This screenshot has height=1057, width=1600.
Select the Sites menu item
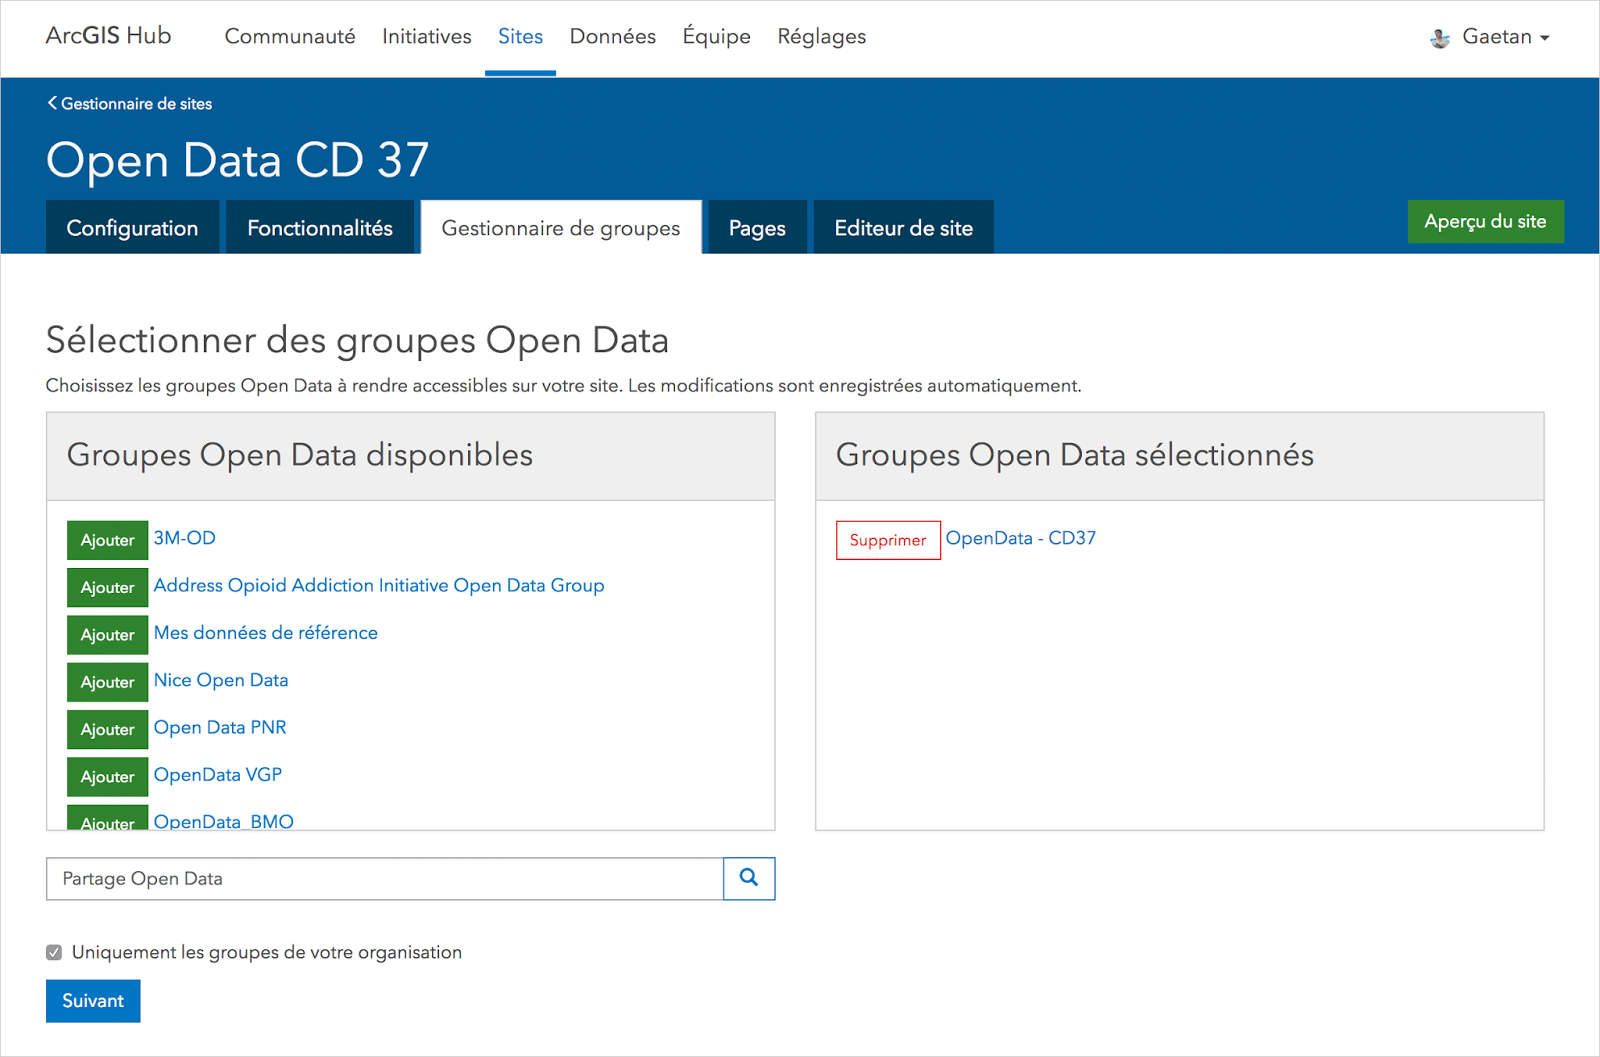(x=521, y=36)
